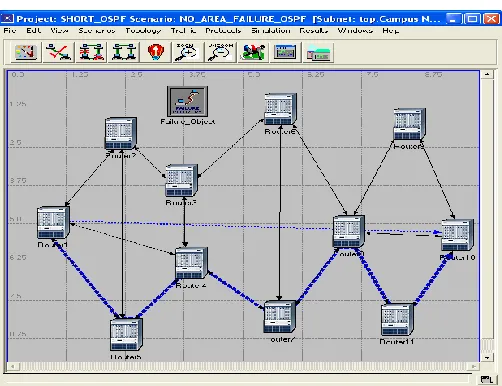Click the status icon at bottom-right corner
502x386 pixels.
click(487, 379)
